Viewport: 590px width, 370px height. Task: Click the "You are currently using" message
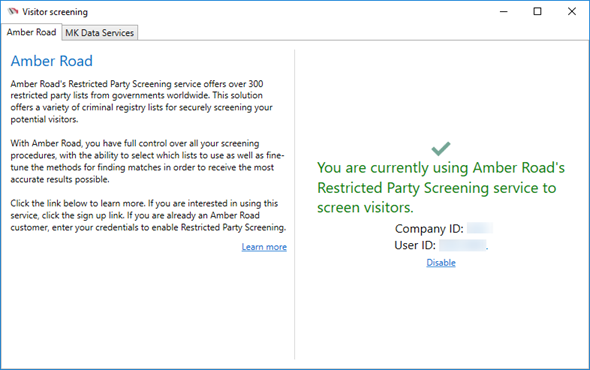pyautogui.click(x=441, y=187)
